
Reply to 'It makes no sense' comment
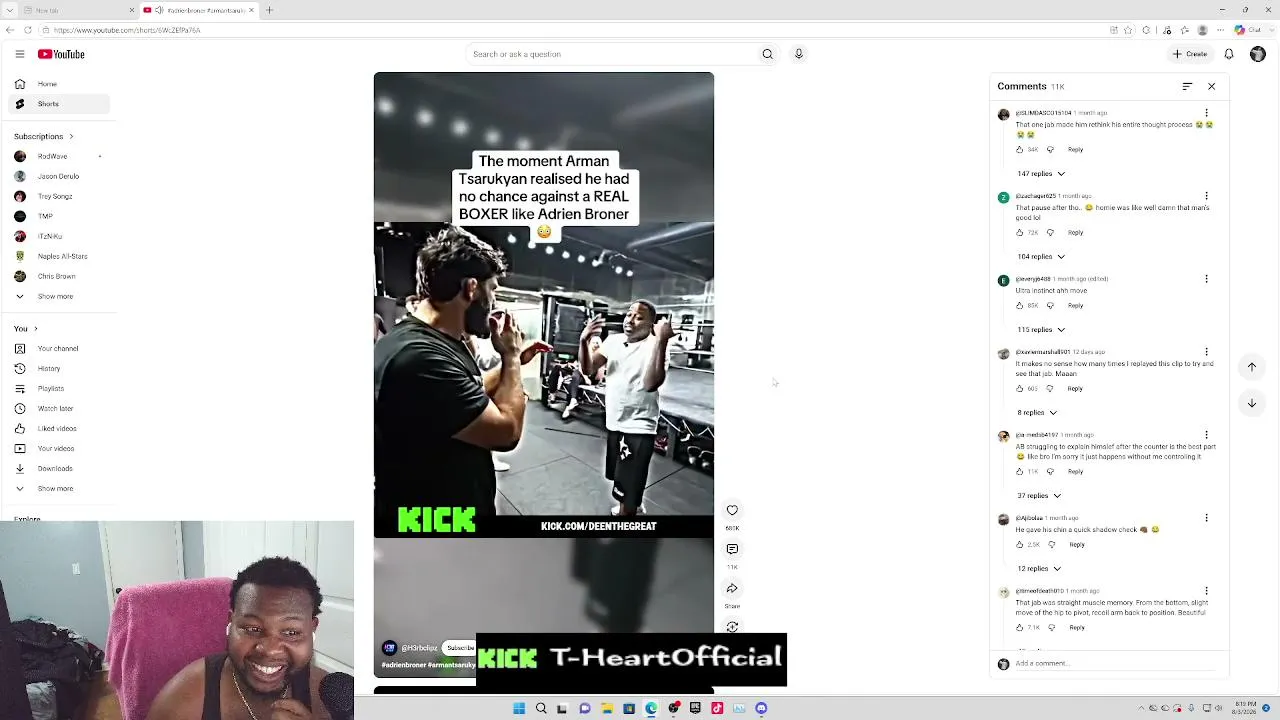(x=1075, y=389)
